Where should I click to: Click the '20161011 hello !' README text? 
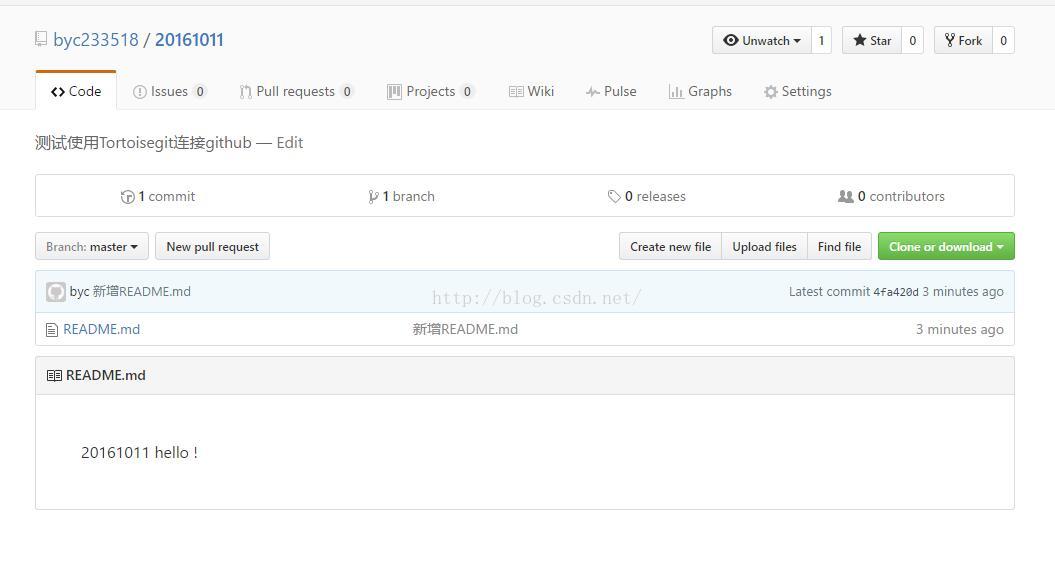click(139, 452)
